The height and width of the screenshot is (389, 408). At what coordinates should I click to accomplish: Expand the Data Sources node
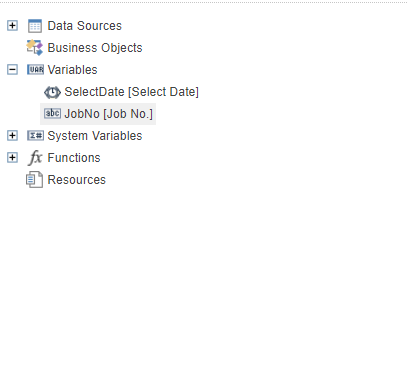(12, 26)
